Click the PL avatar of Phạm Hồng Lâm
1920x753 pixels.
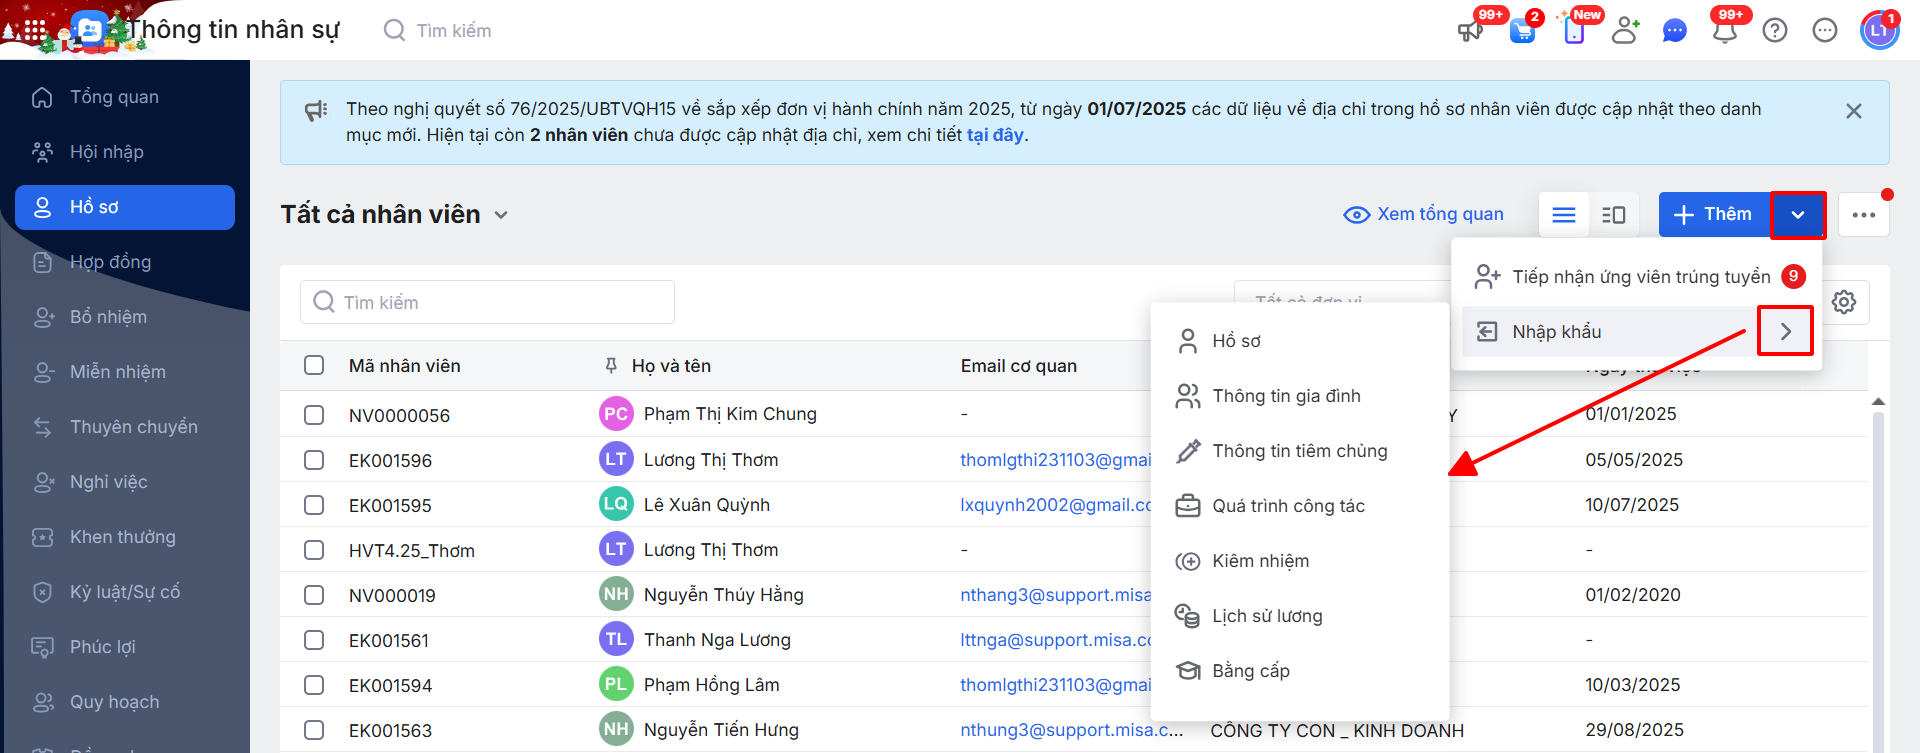coord(616,684)
